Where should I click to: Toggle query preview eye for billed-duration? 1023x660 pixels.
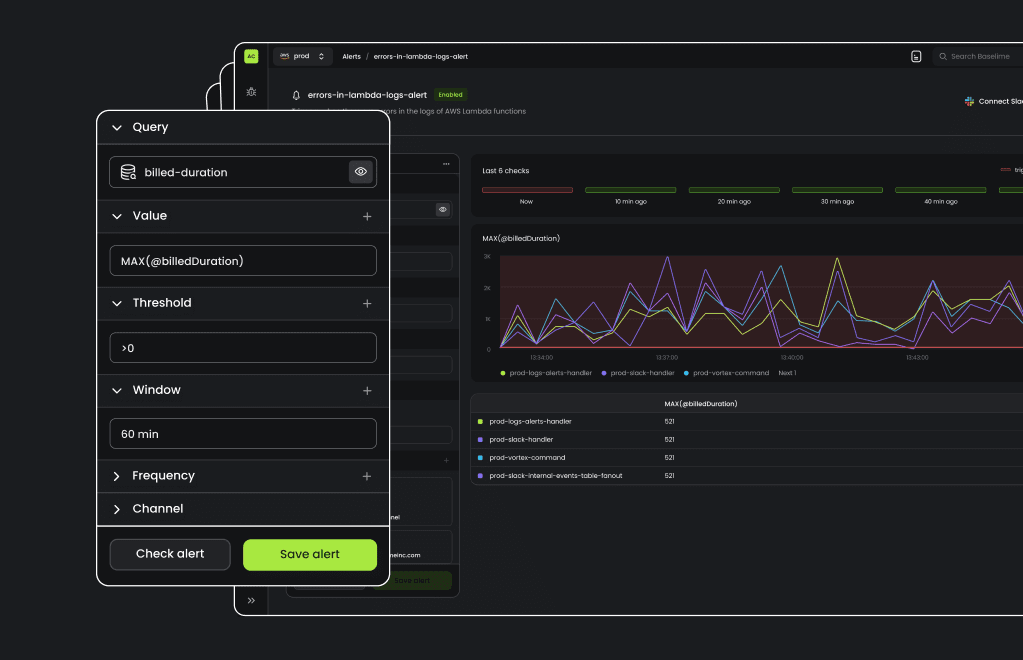(361, 172)
